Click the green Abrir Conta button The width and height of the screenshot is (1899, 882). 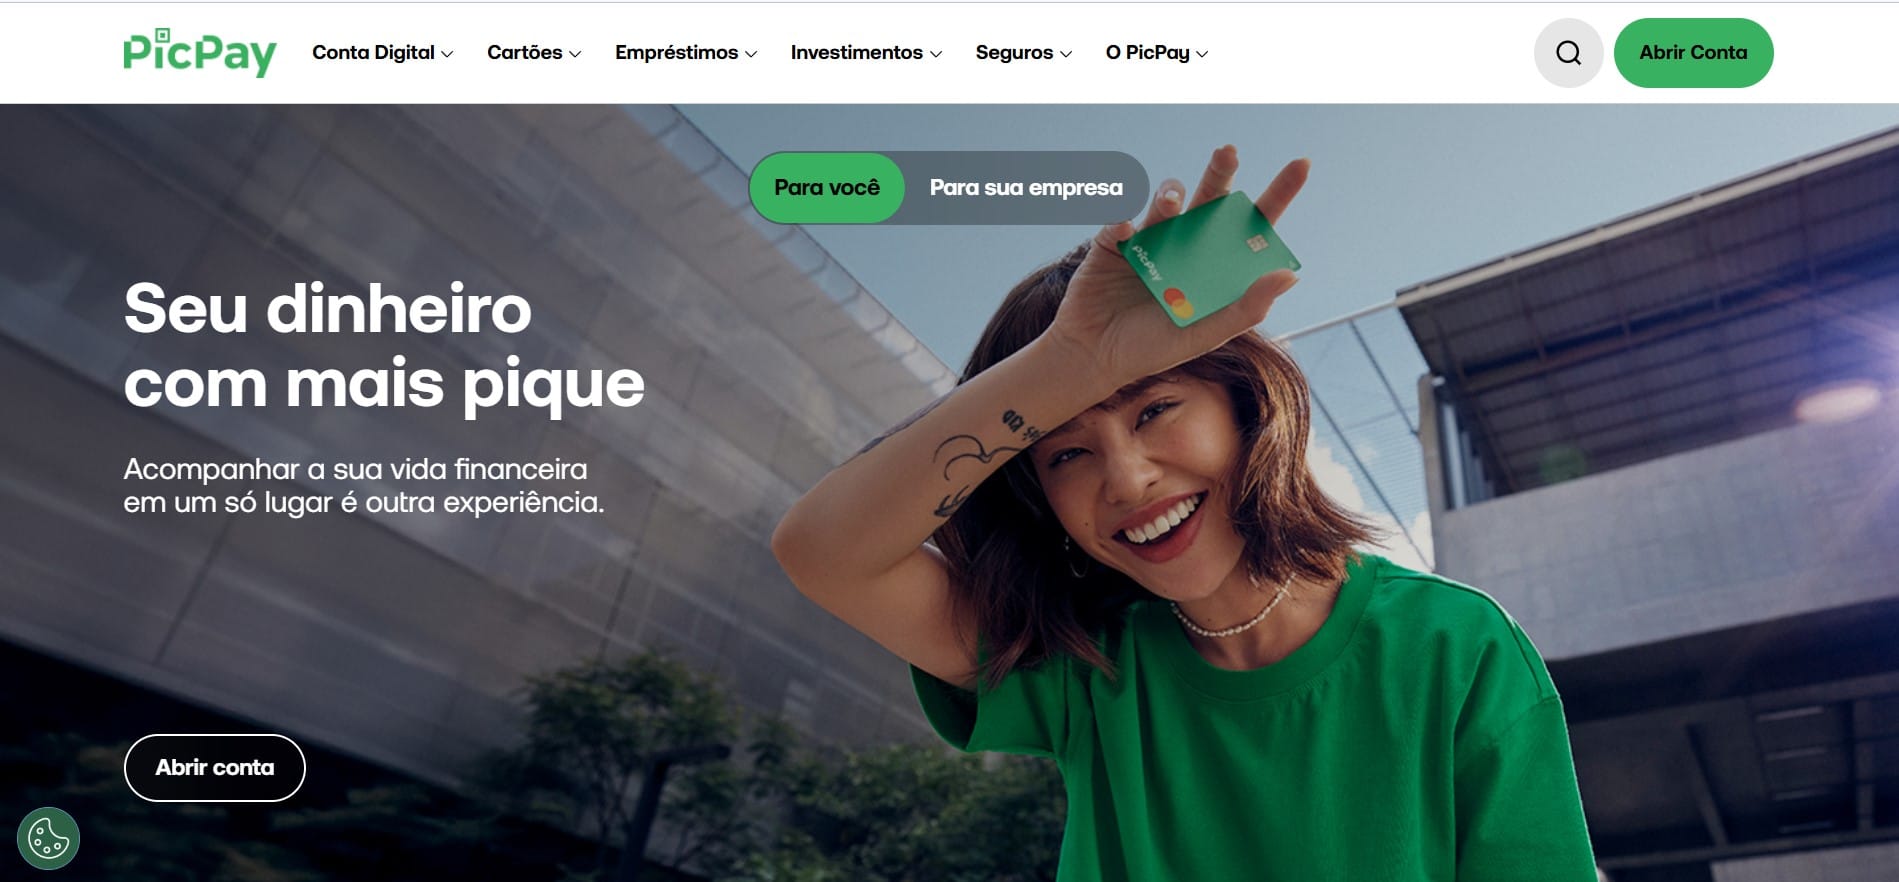pyautogui.click(x=1693, y=53)
